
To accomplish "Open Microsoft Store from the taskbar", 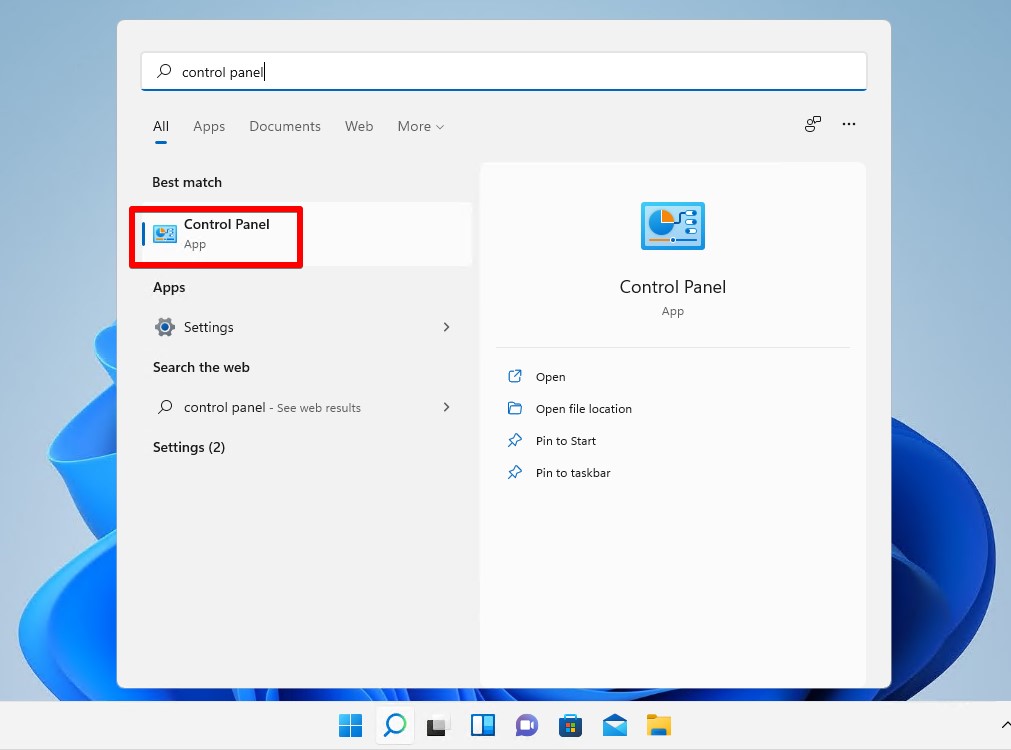I will click(x=571, y=725).
